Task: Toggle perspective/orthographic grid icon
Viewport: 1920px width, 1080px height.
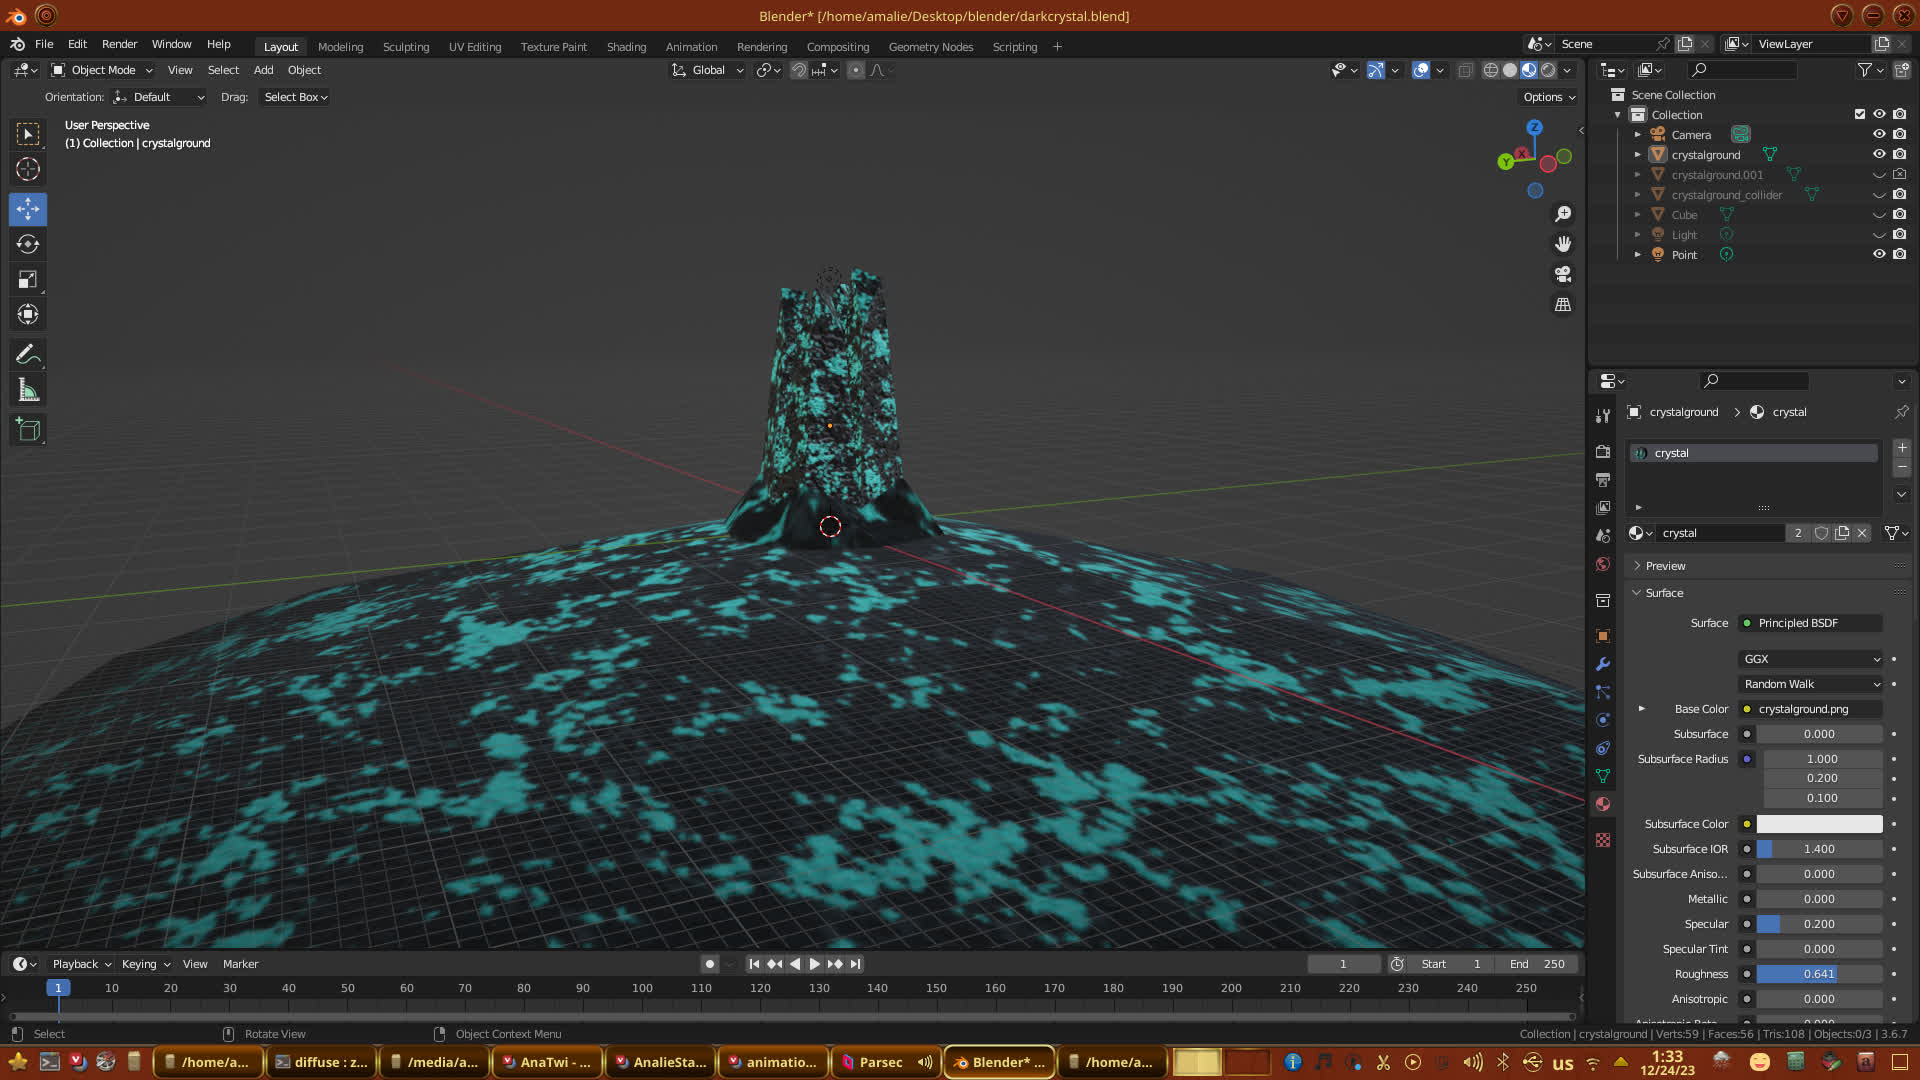Action: pyautogui.click(x=1563, y=304)
